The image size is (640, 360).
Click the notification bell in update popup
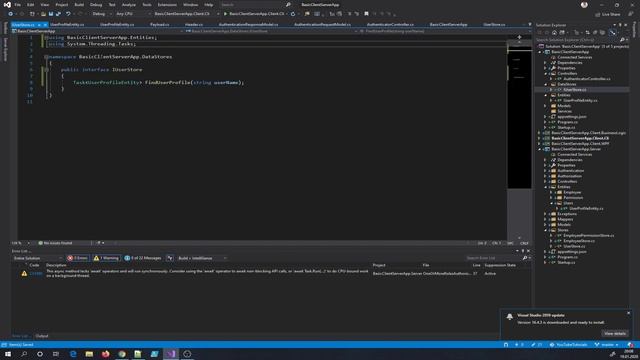(x=509, y=317)
